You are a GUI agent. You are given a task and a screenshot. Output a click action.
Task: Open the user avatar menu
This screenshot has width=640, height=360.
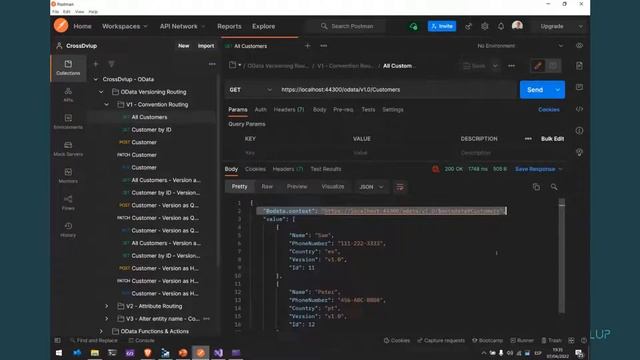pos(518,26)
